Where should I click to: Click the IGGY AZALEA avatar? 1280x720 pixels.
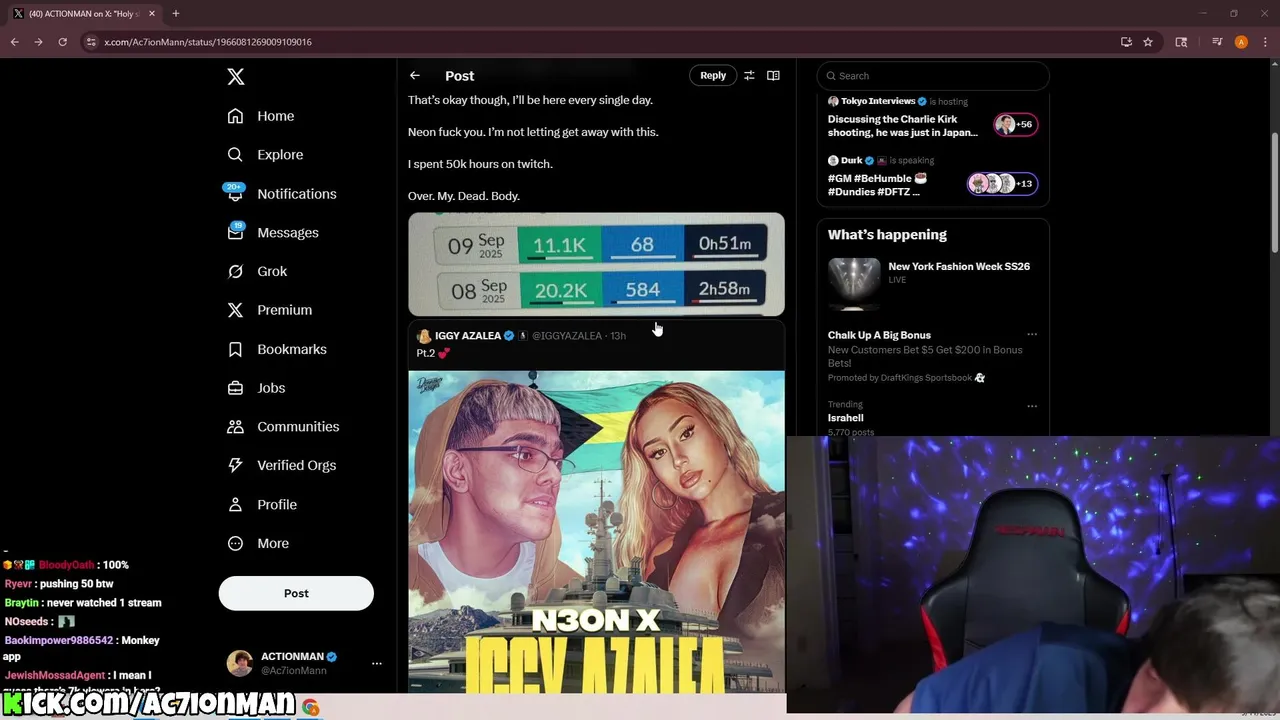[424, 336]
